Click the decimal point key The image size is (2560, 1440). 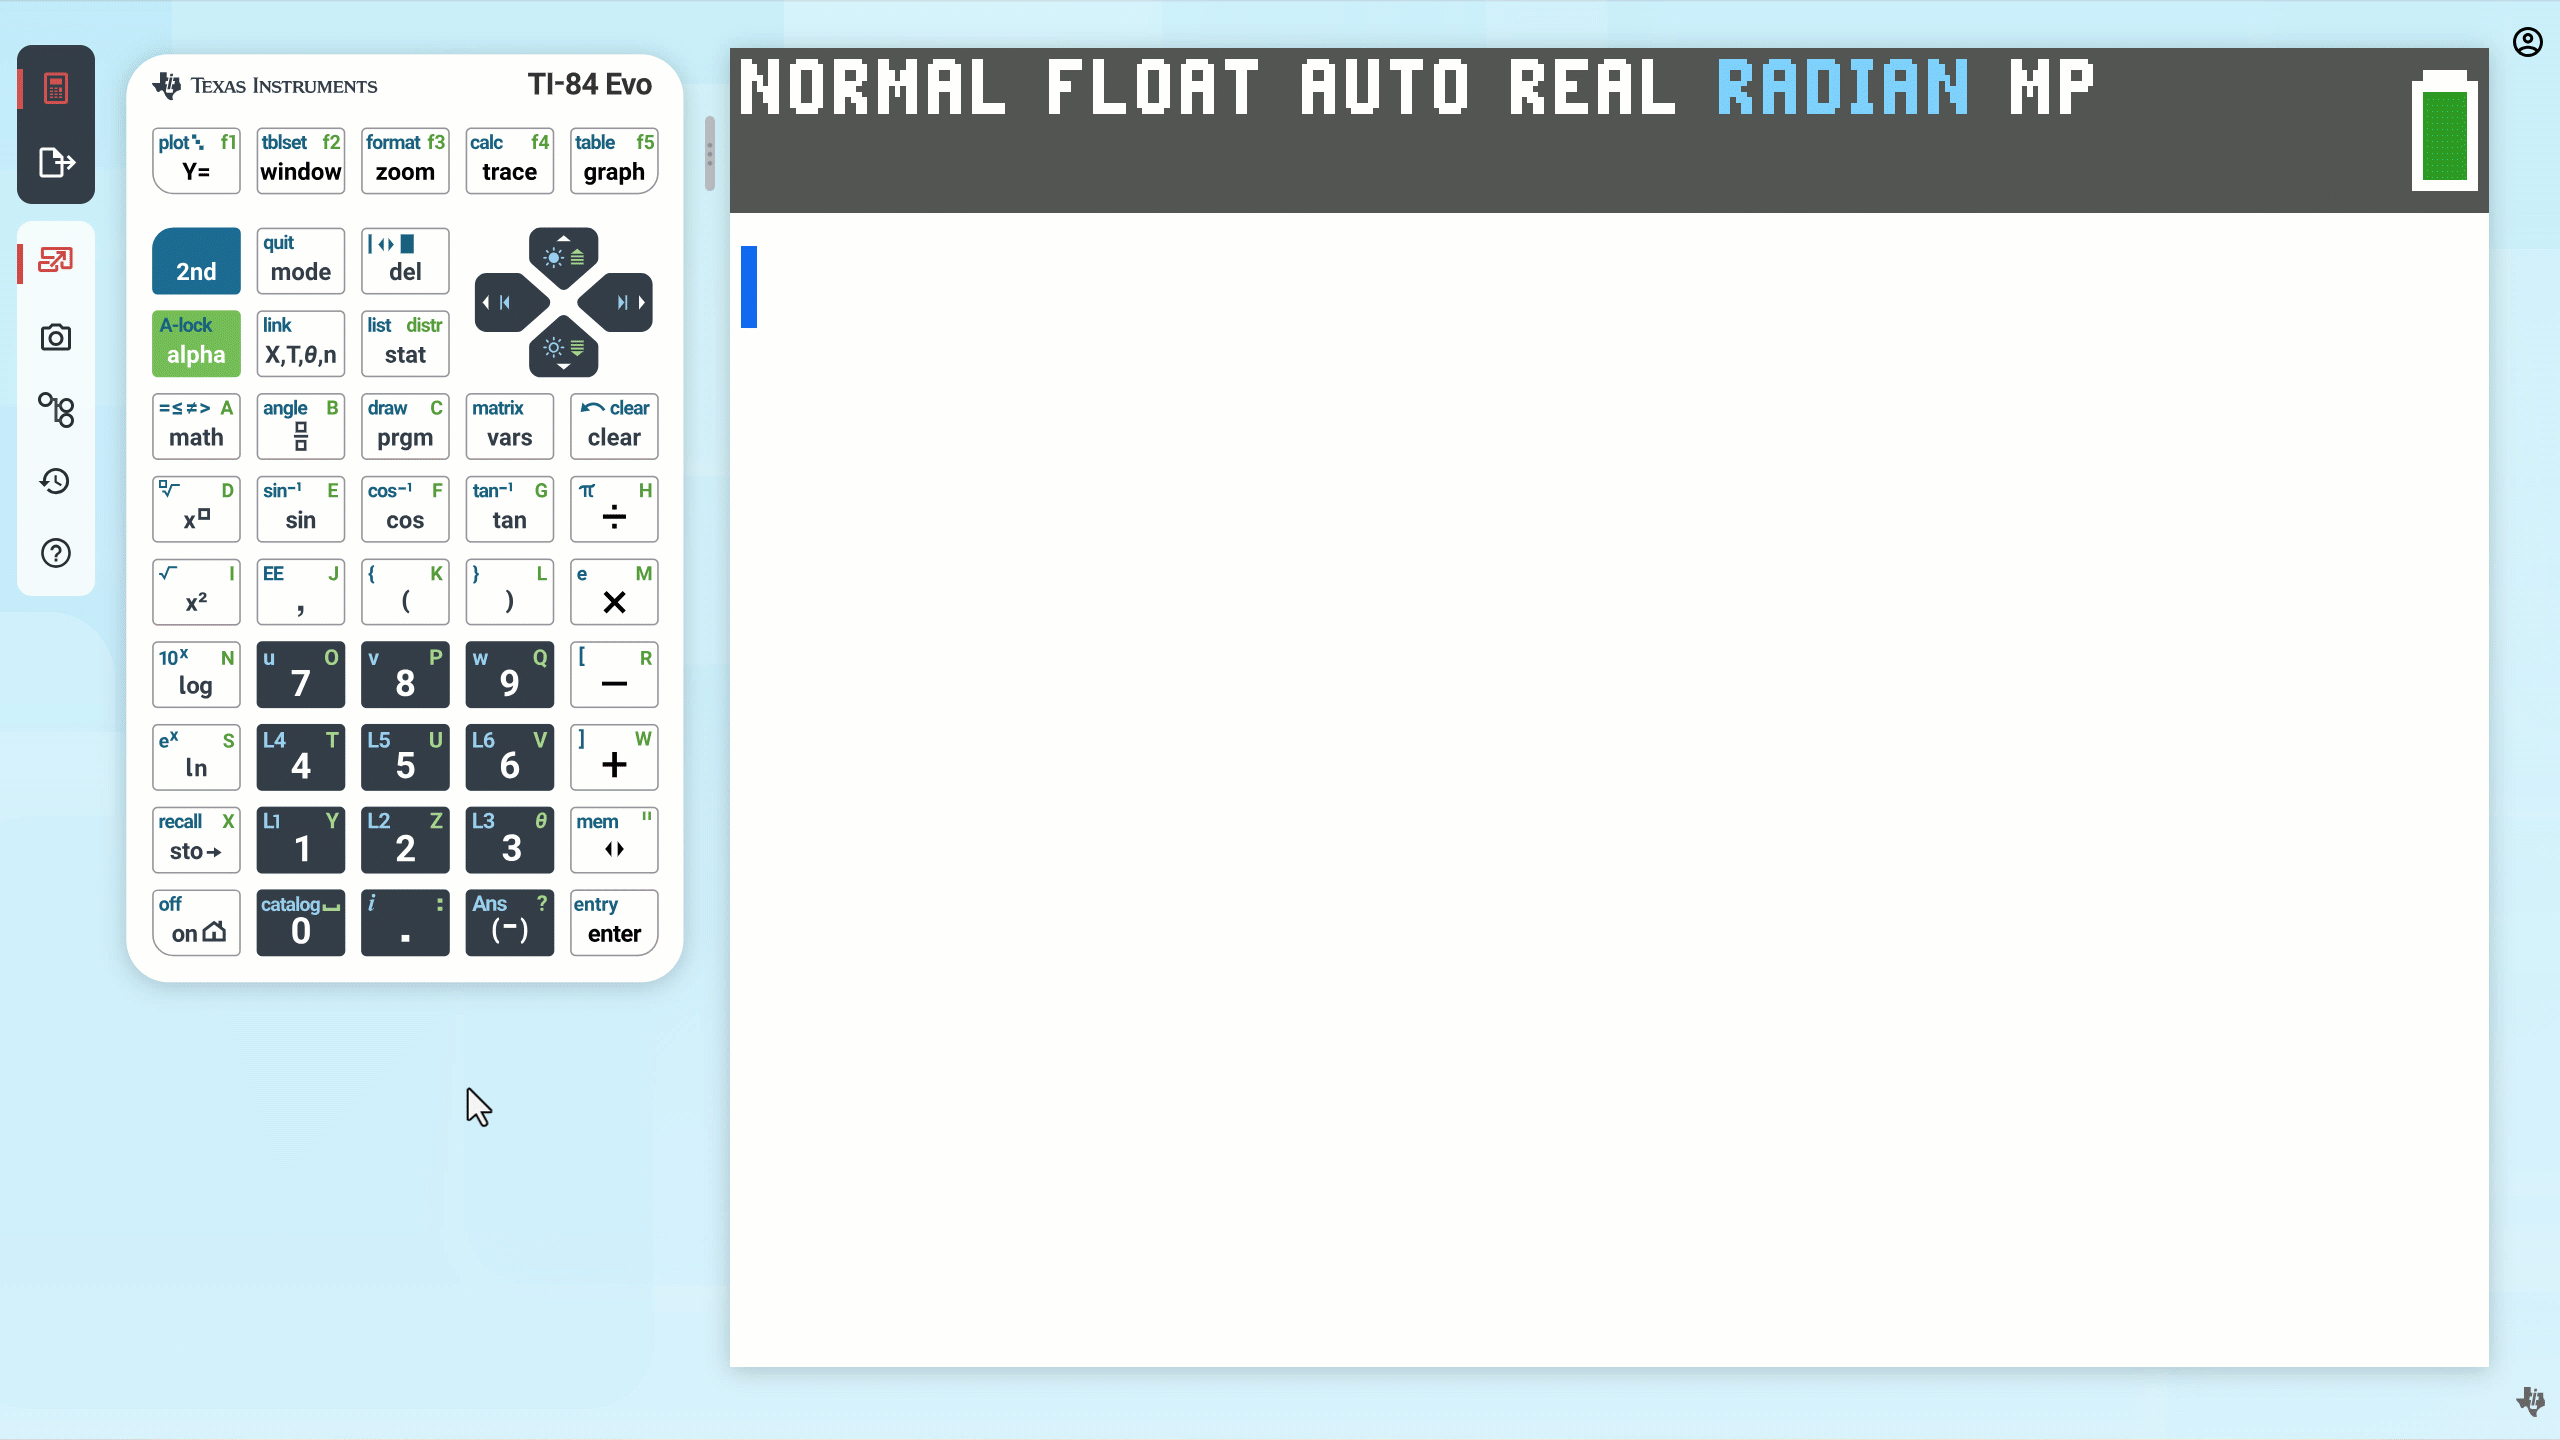tap(405, 924)
